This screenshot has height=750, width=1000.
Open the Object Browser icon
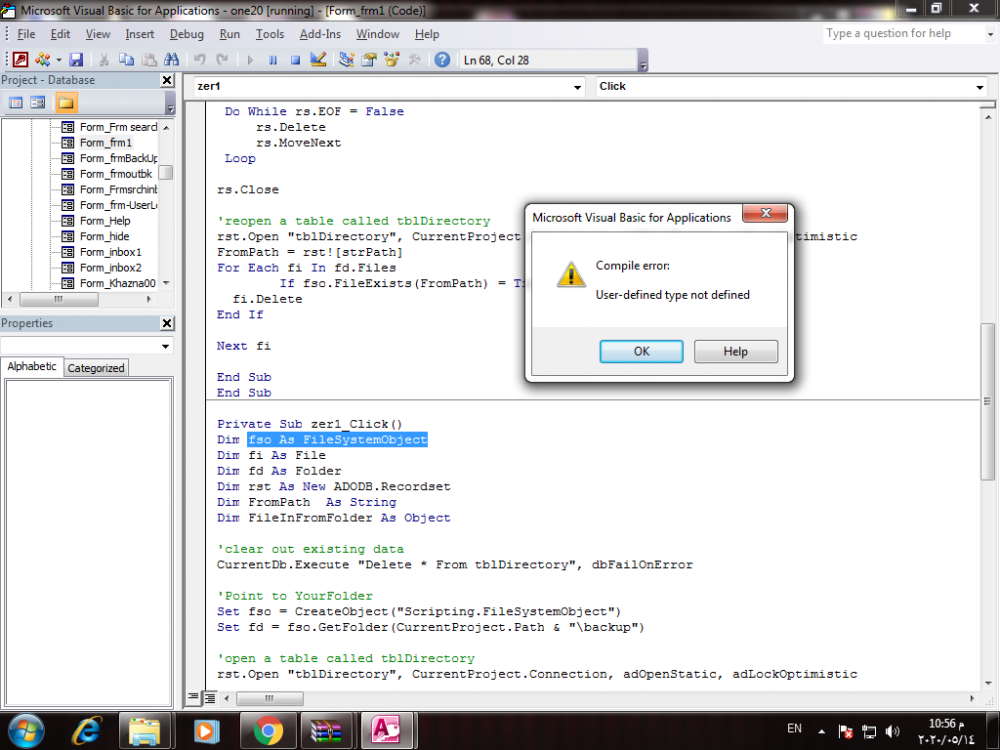pos(392,59)
